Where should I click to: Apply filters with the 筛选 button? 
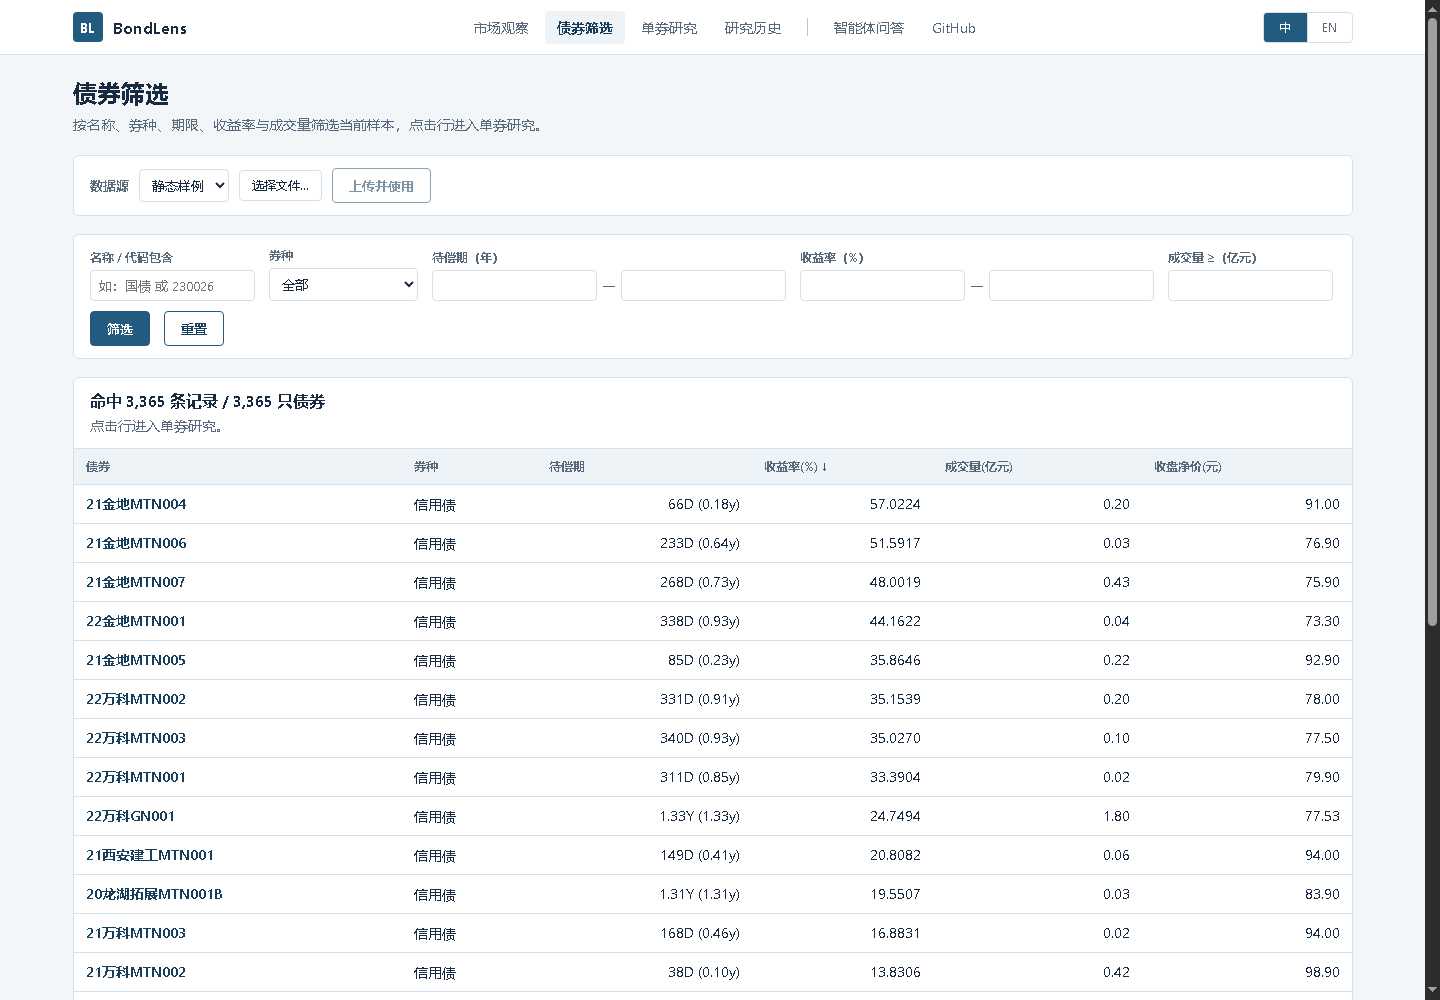coord(120,329)
